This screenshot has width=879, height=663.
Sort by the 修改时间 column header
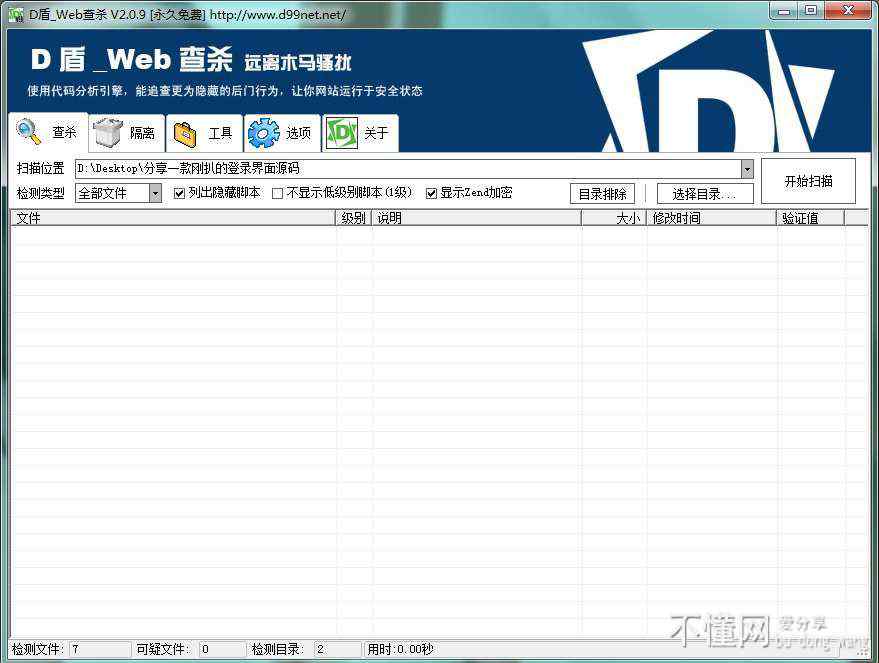pos(711,218)
